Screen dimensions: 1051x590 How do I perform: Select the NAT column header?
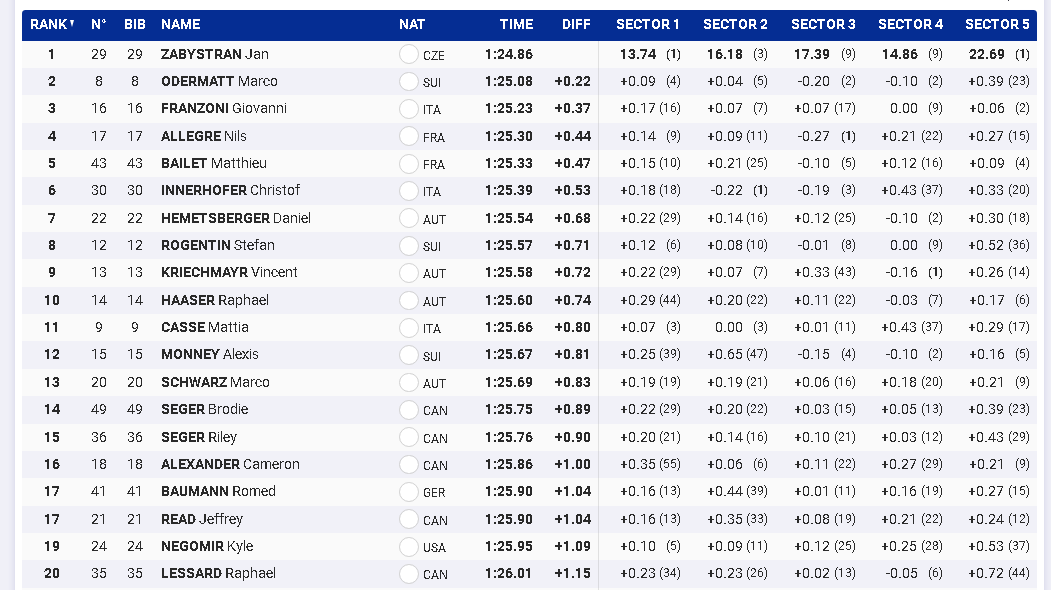pos(411,24)
